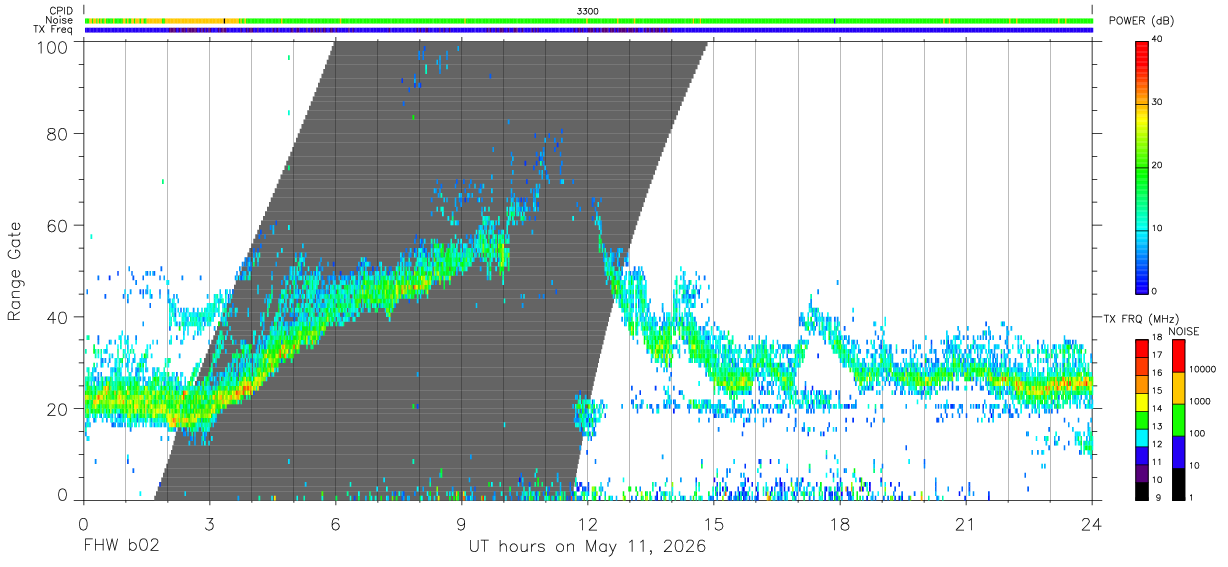Click the CPID value '3300'
Viewport: 1228px width, 567px height.
pyautogui.click(x=588, y=11)
